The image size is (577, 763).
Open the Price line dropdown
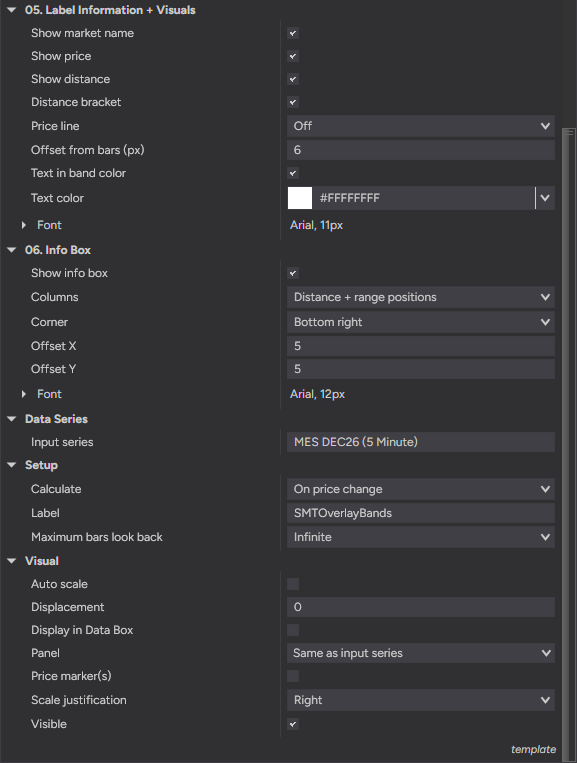tap(421, 126)
